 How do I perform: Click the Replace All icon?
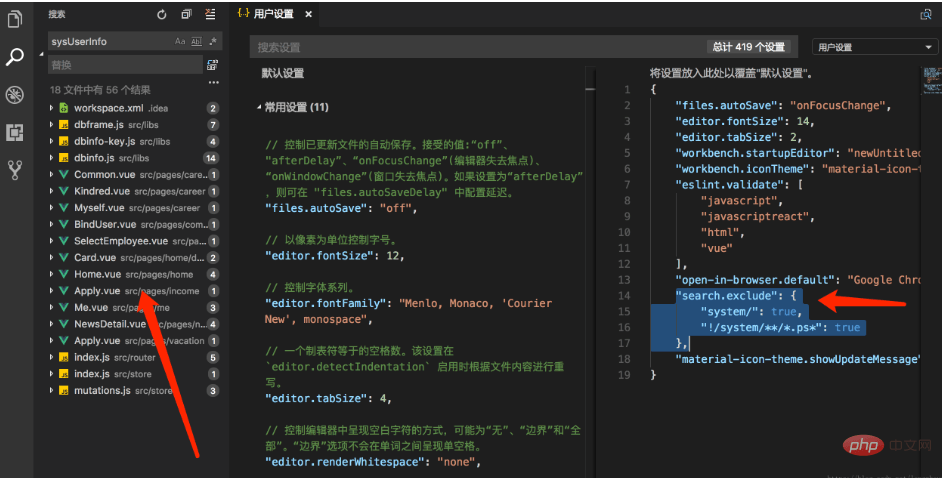(212, 65)
